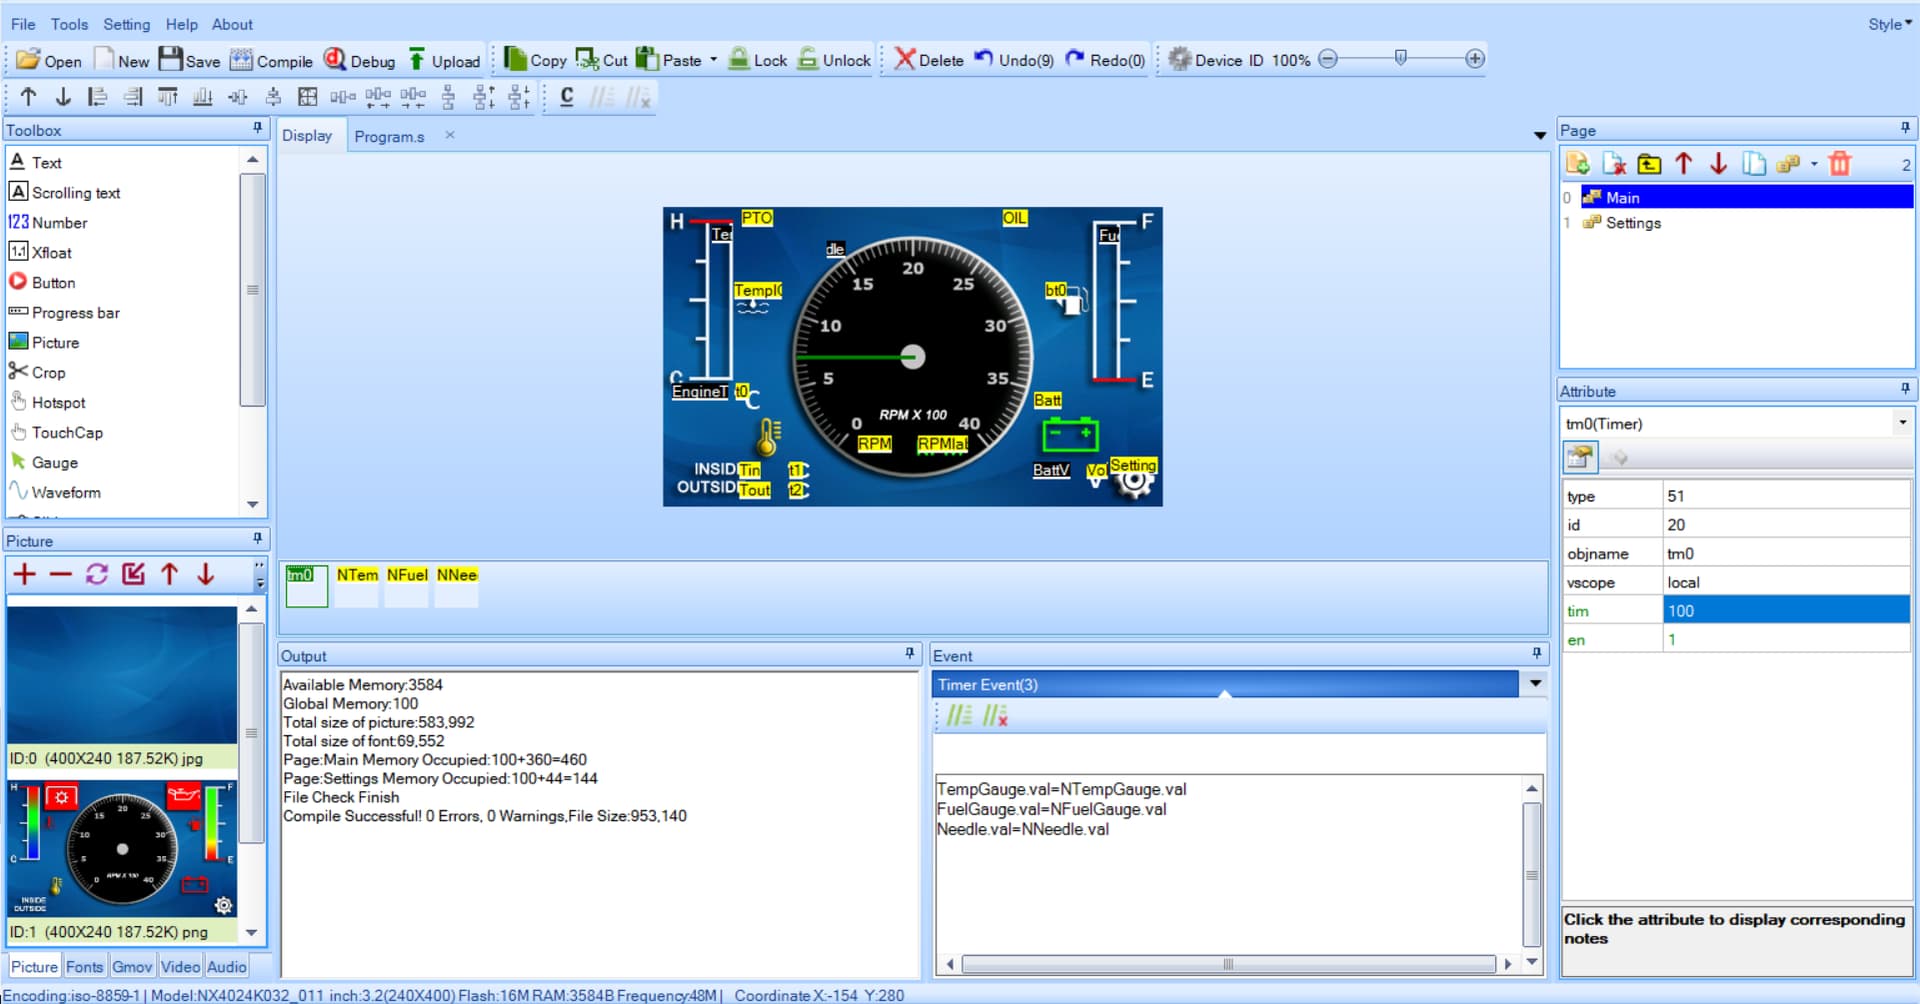Open the Tools menu
Screen dimensions: 1920x1004
[x=68, y=24]
